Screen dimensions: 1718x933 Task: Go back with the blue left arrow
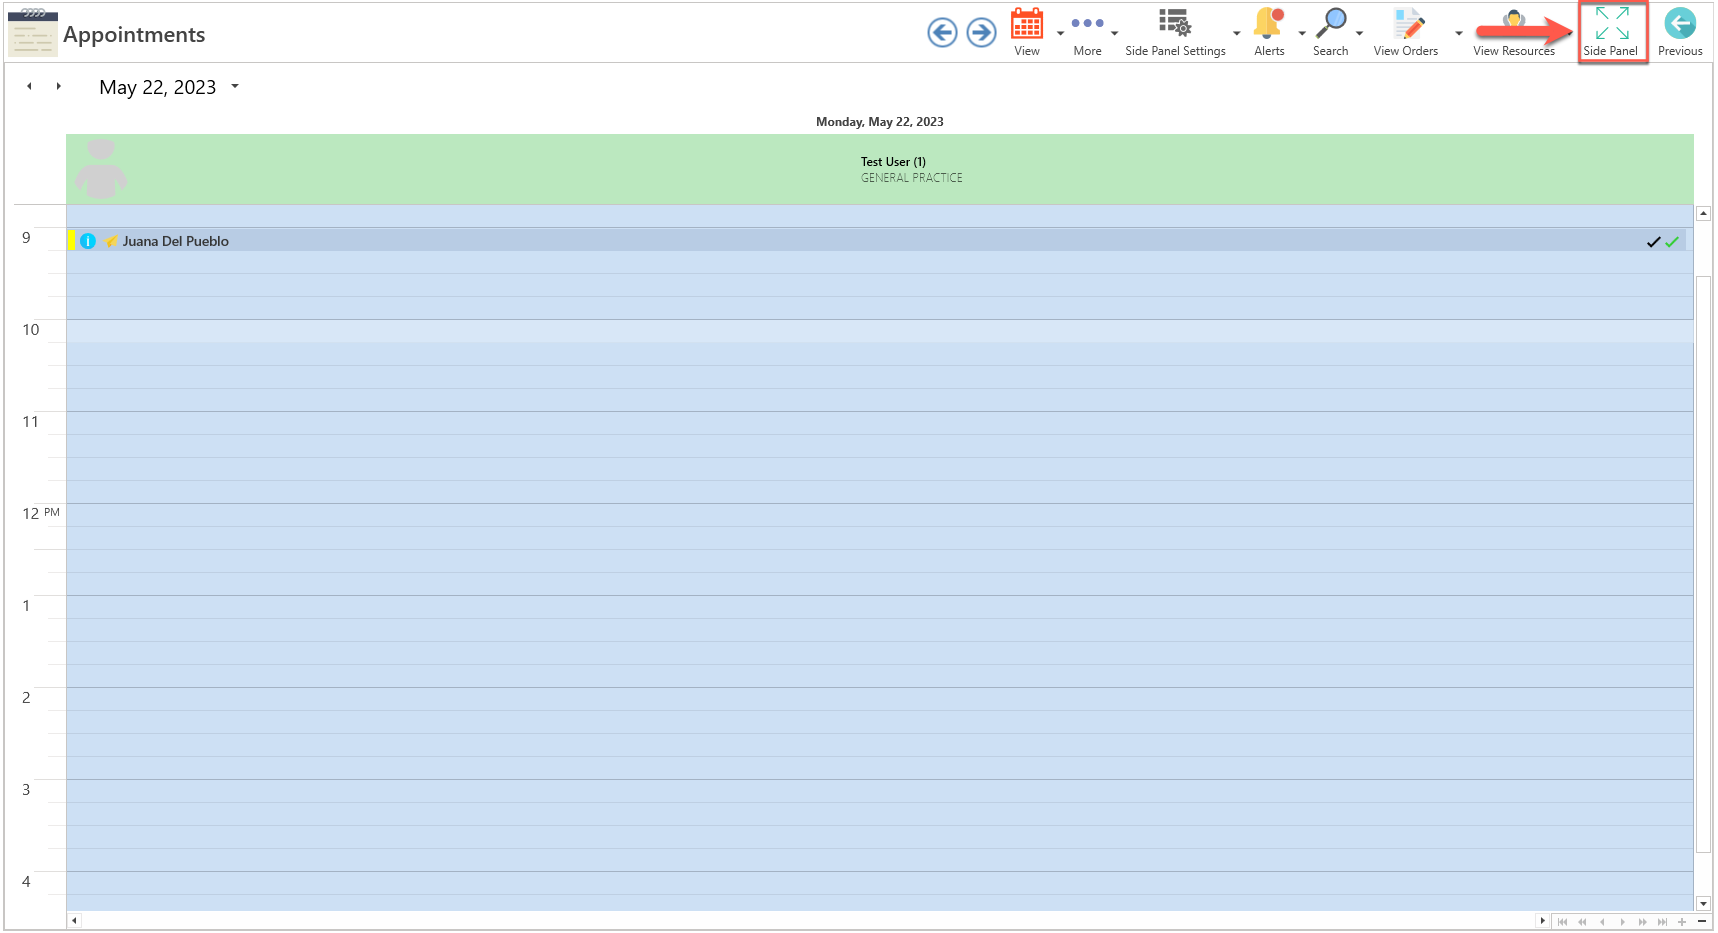942,32
